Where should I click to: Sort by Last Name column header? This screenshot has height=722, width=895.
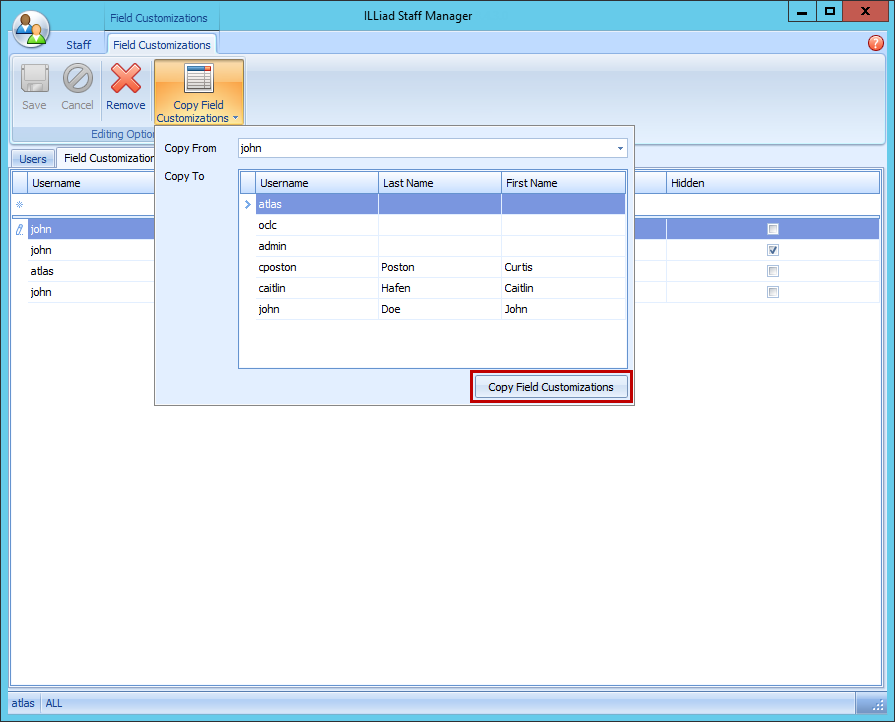(x=439, y=183)
